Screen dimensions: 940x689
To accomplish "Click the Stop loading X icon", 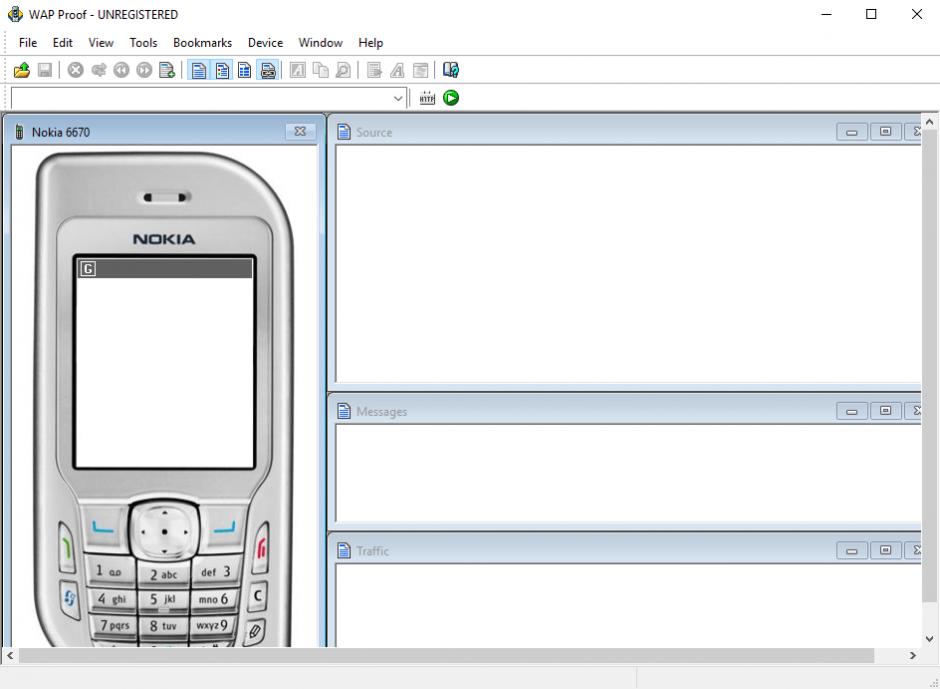I will (x=76, y=70).
